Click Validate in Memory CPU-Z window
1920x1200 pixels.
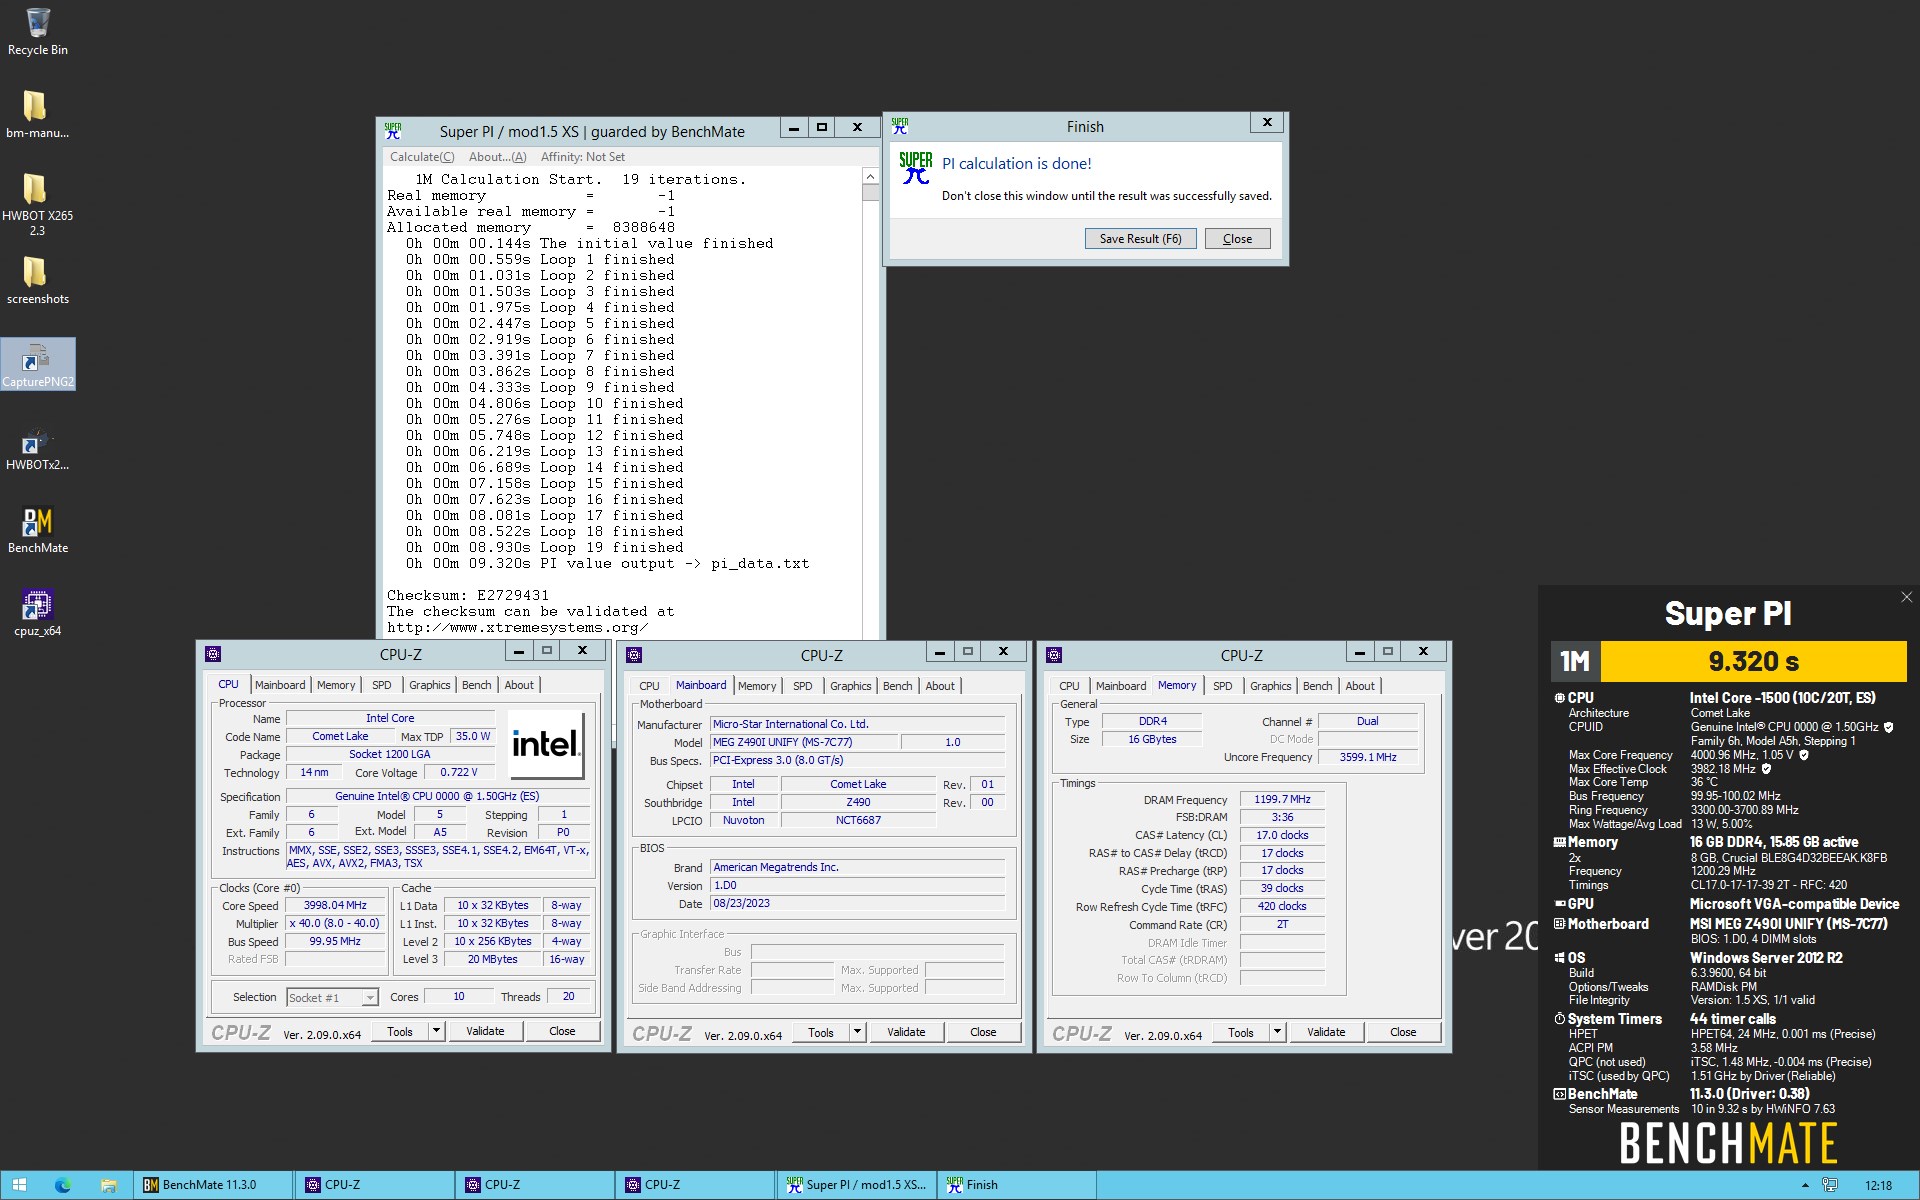(x=1326, y=1032)
